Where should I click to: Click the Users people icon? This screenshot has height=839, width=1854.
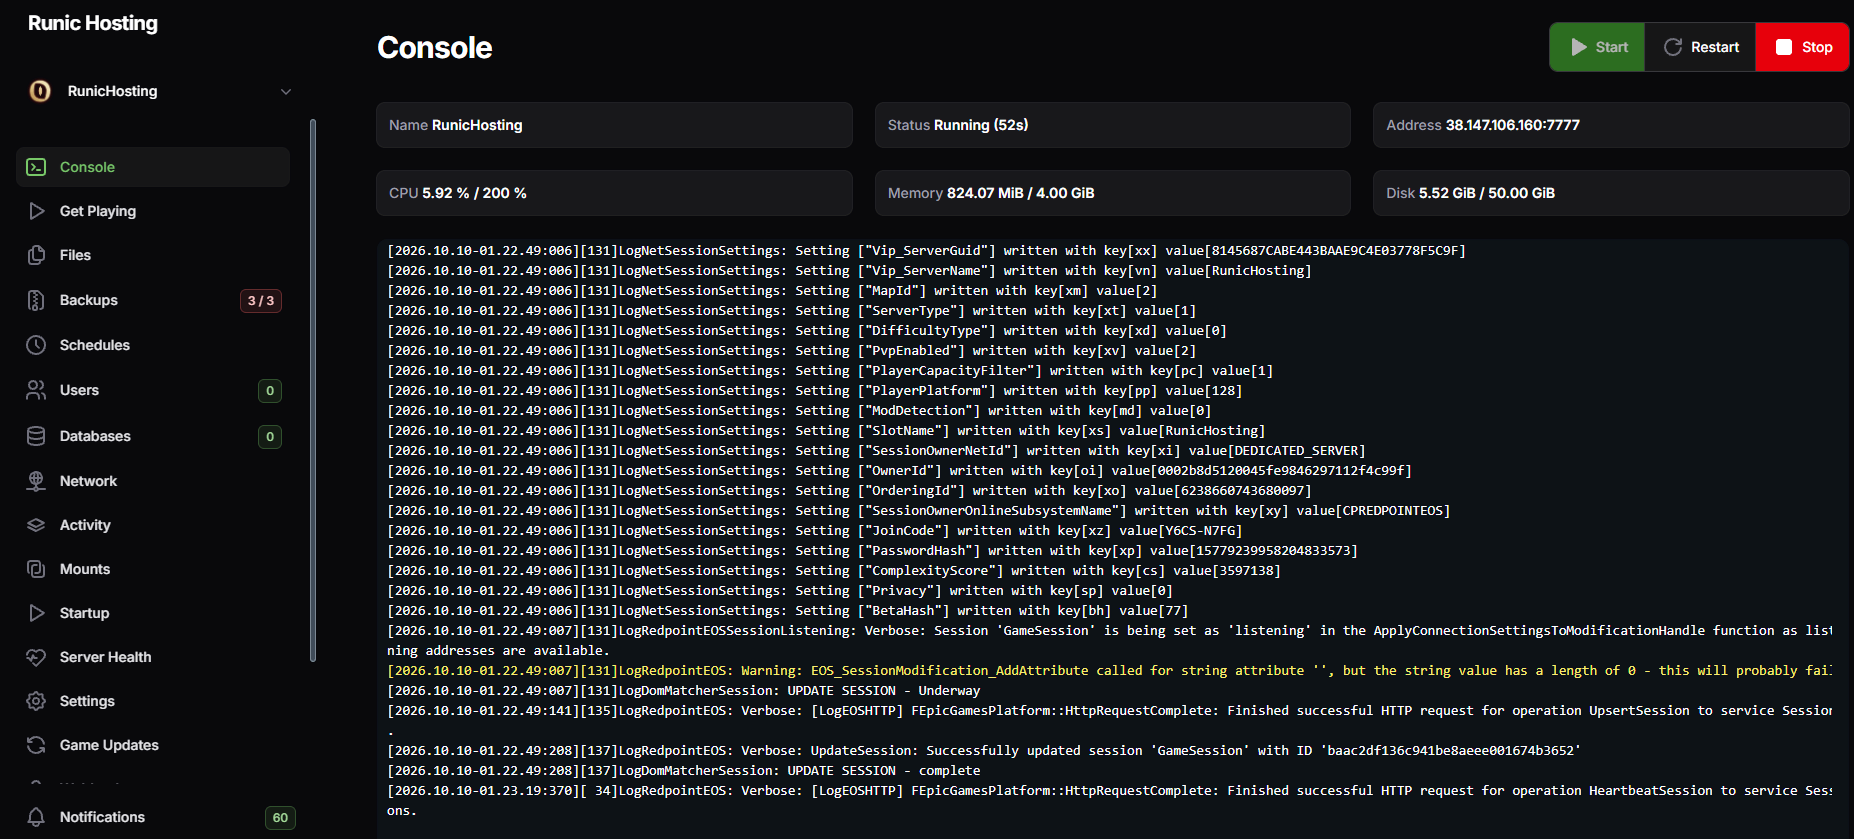coord(36,390)
